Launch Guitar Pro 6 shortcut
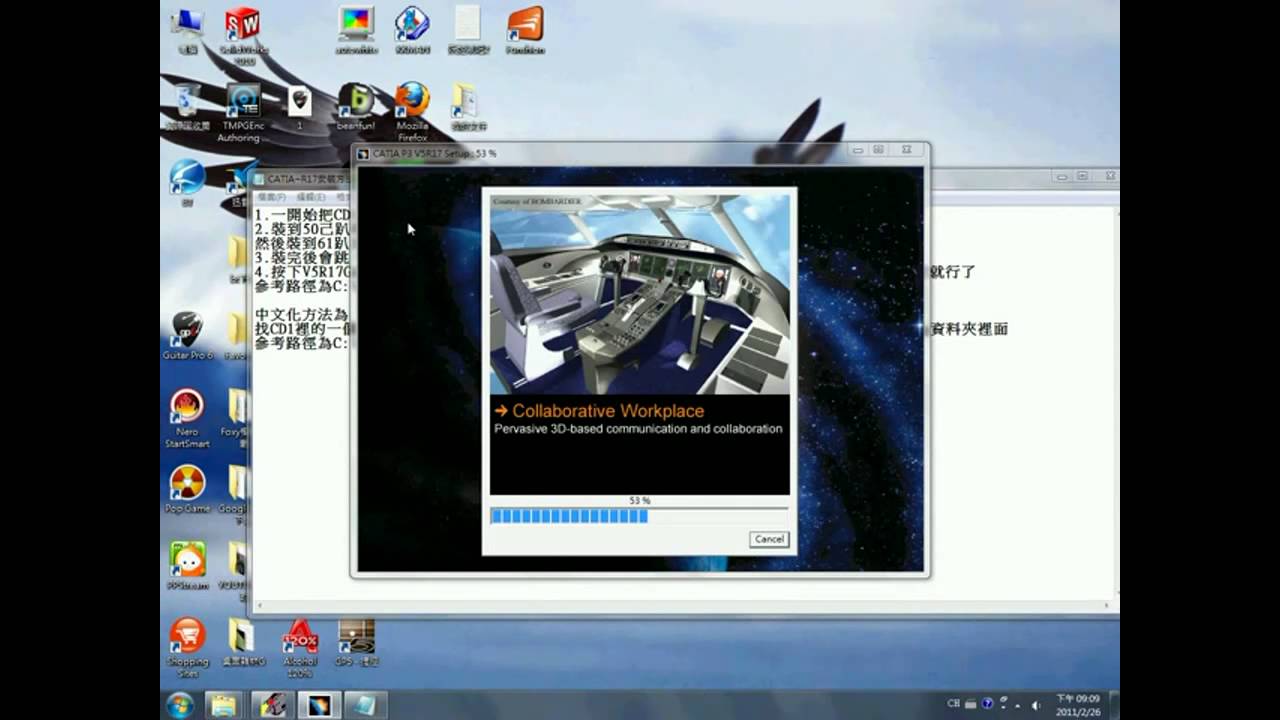The width and height of the screenshot is (1280, 720). 187,336
